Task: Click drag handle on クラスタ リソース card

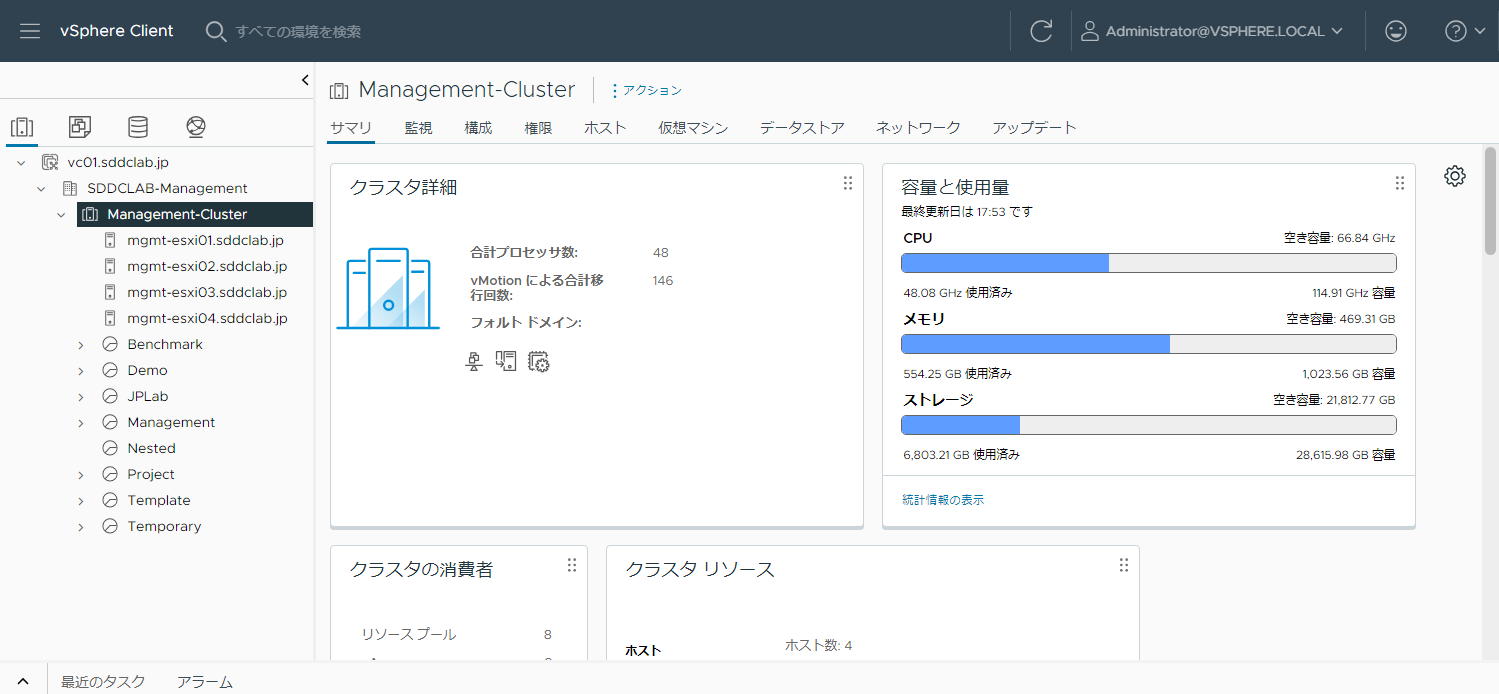Action: pos(1124,565)
